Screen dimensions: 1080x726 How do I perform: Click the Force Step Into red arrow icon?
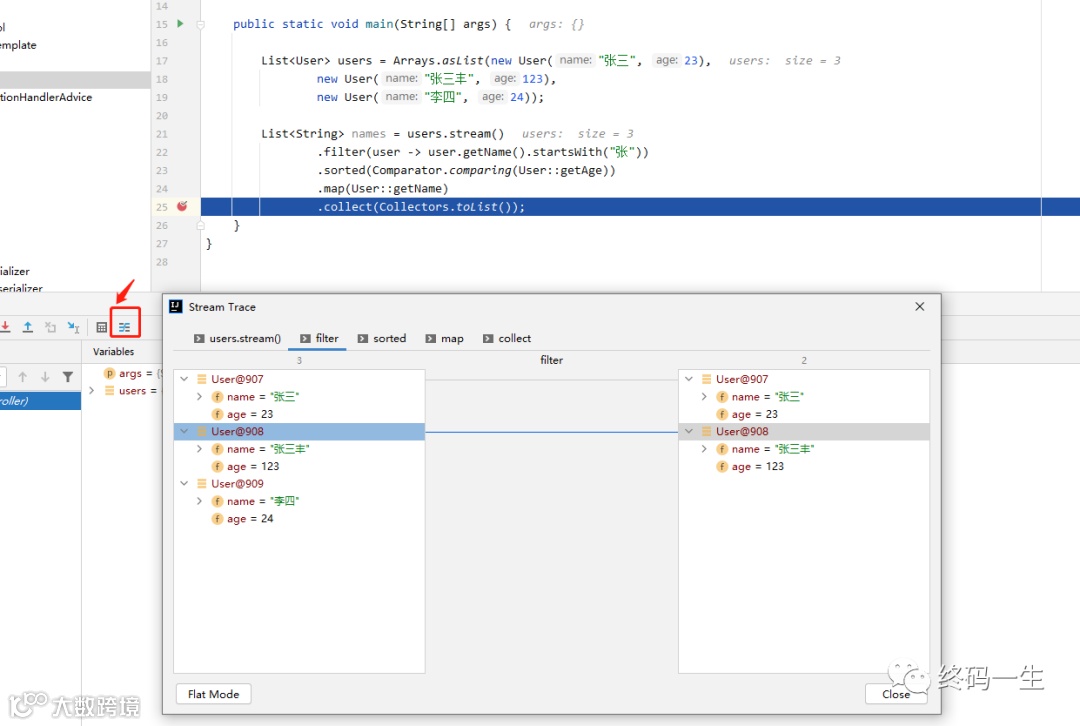tap(5, 327)
